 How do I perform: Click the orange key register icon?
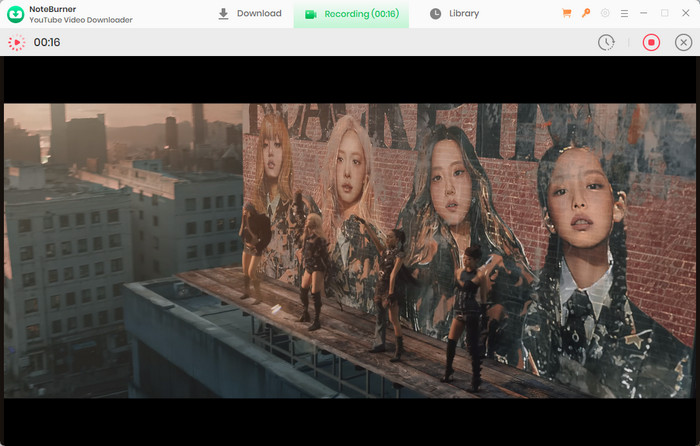[586, 14]
